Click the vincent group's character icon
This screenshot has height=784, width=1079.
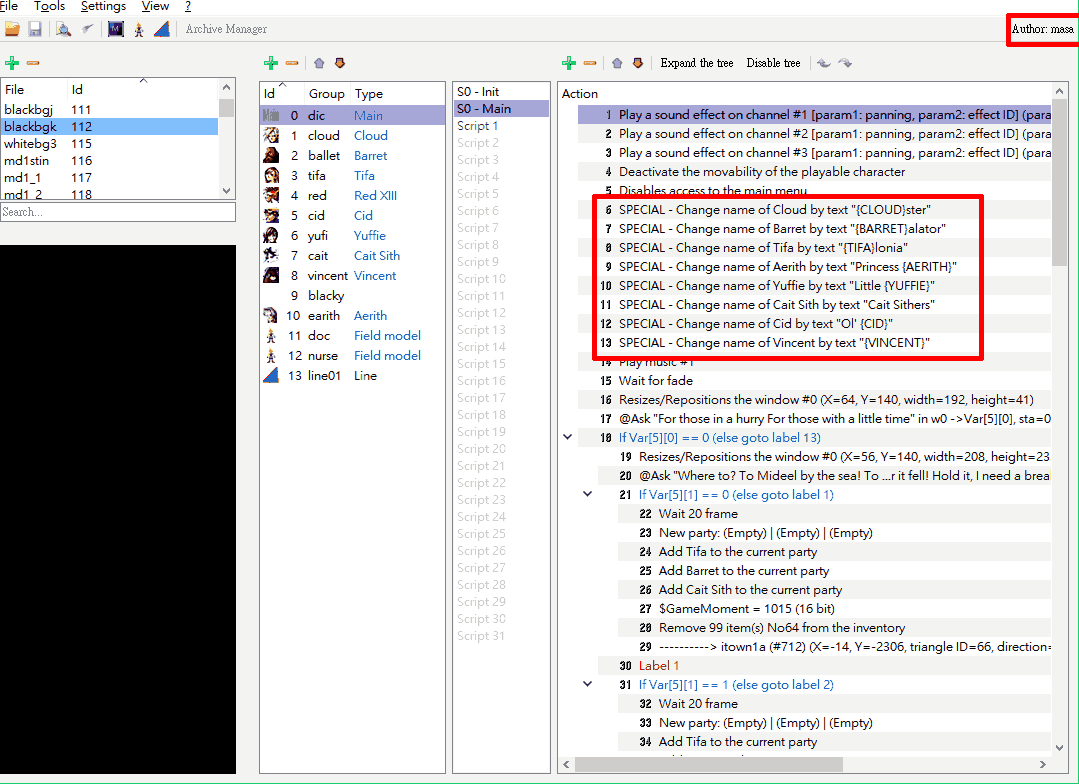click(x=271, y=275)
